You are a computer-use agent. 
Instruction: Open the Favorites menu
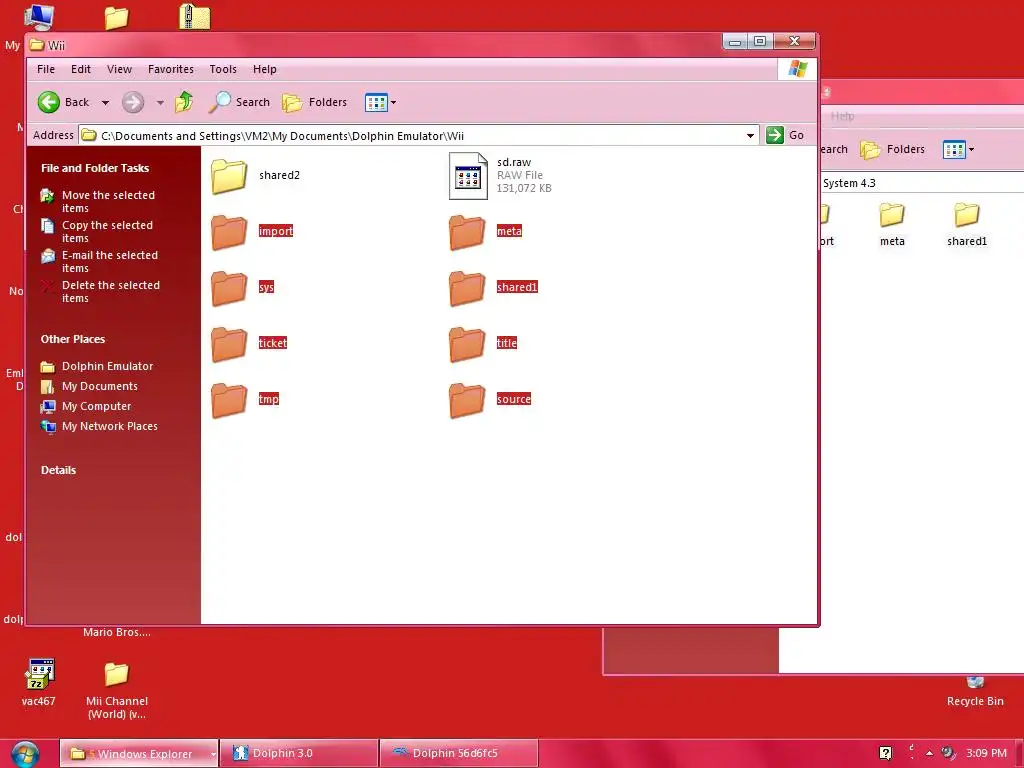coord(171,69)
